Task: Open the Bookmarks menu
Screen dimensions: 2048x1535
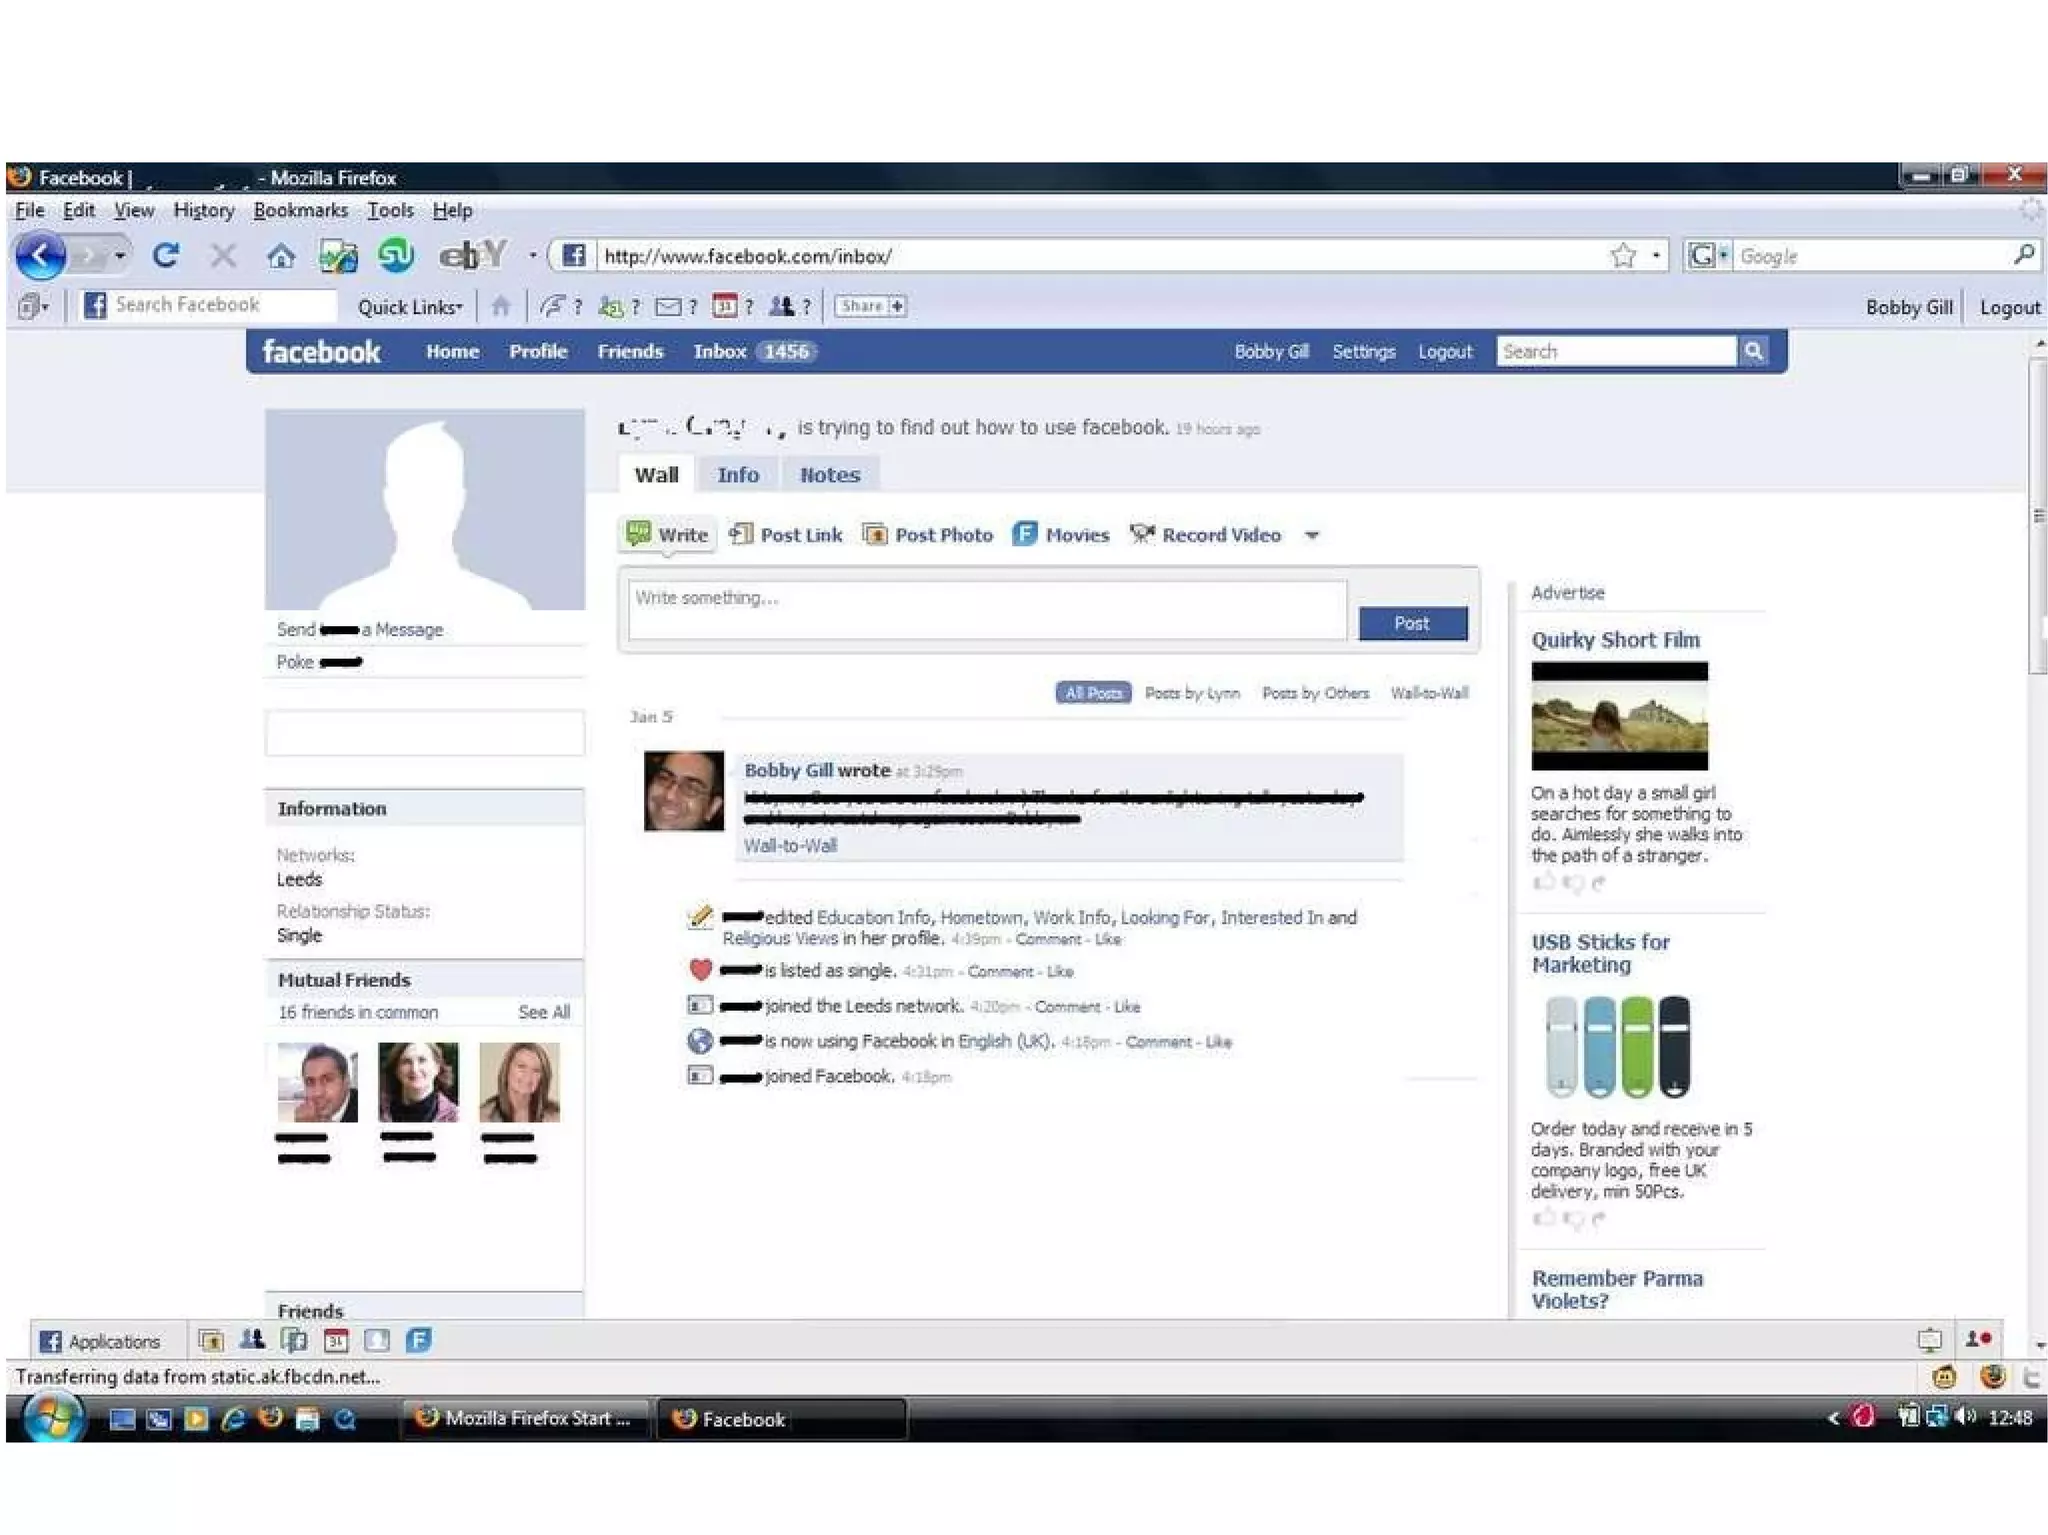Action: click(x=300, y=210)
